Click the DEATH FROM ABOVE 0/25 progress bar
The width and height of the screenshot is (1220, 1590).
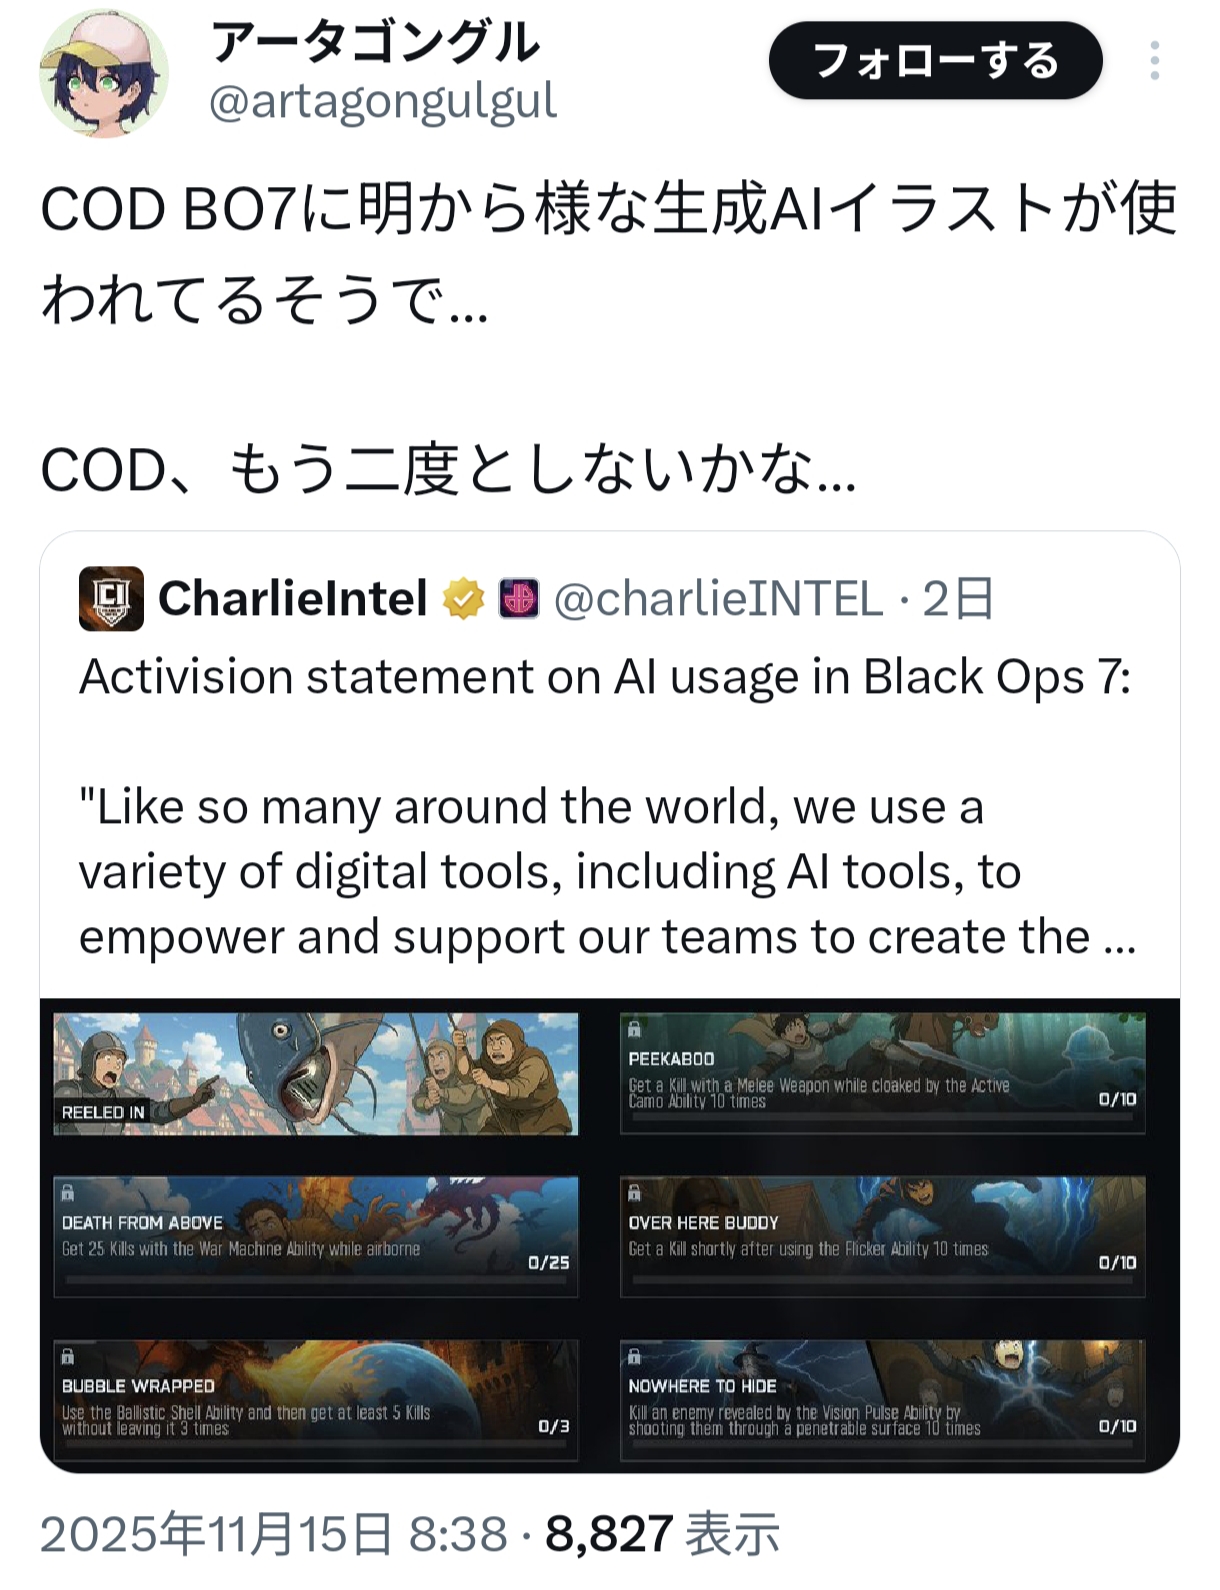pyautogui.click(x=316, y=1282)
